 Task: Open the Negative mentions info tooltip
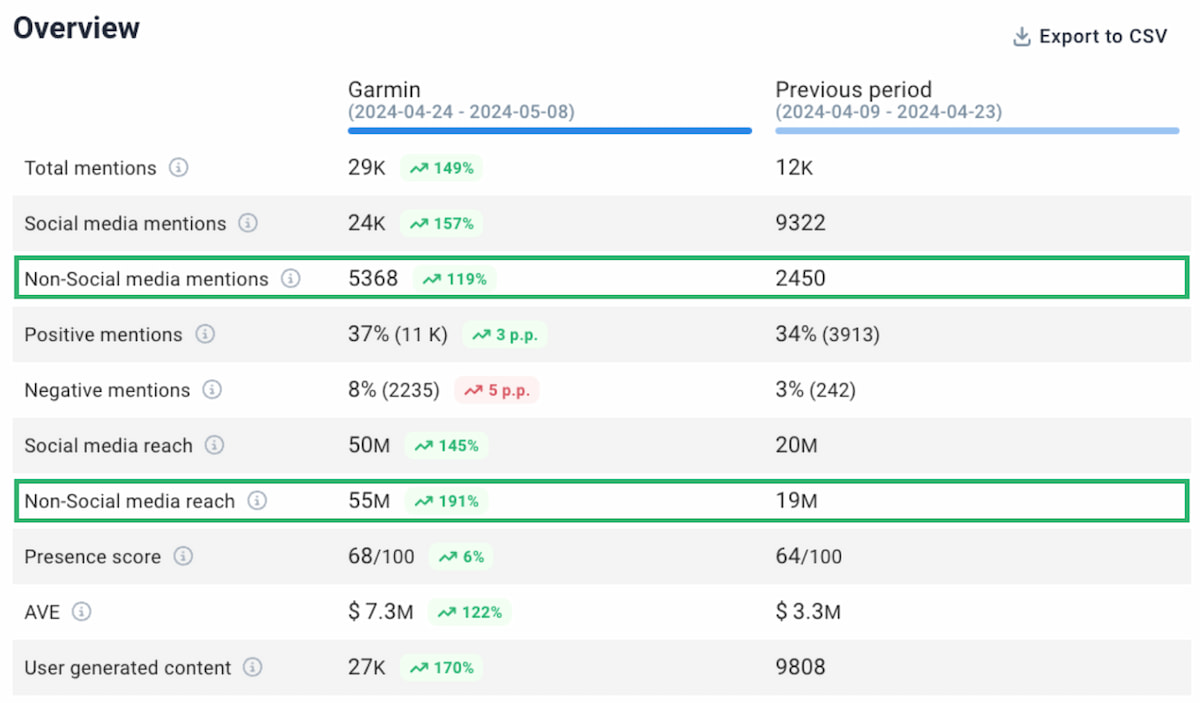211,391
